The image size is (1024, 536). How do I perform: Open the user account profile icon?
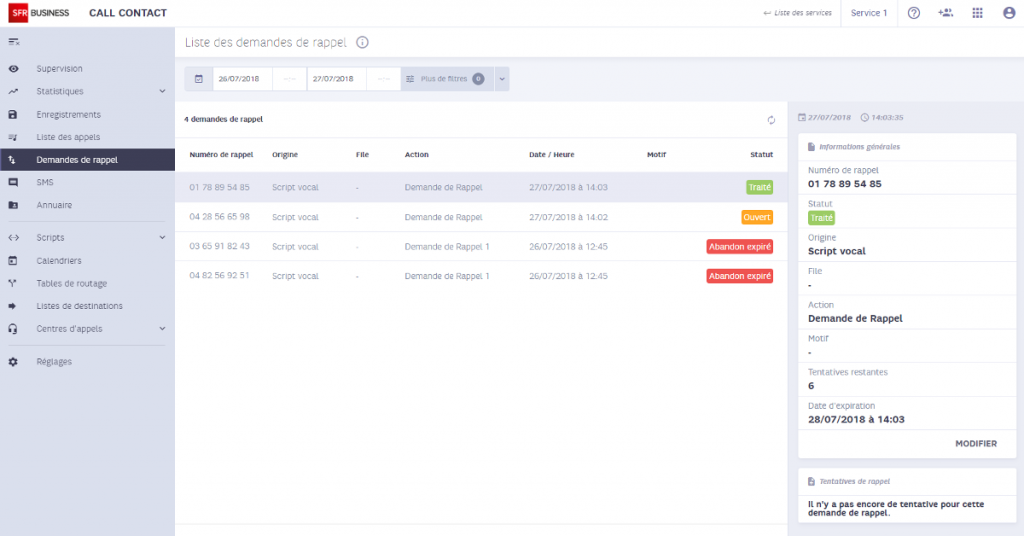pyautogui.click(x=1009, y=13)
